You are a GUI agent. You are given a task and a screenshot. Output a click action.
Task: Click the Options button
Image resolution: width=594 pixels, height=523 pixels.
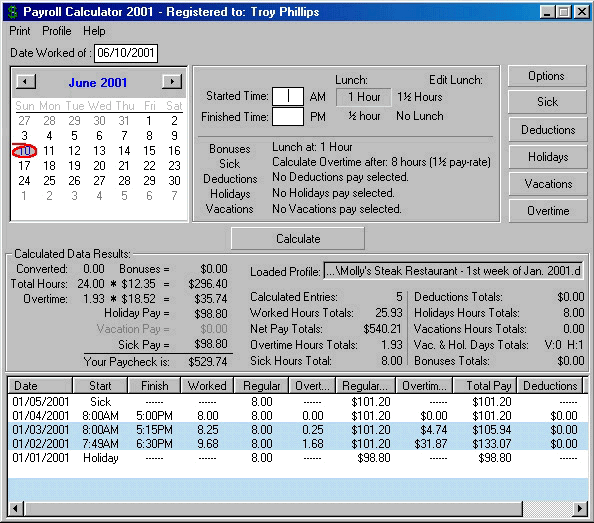coord(547,76)
